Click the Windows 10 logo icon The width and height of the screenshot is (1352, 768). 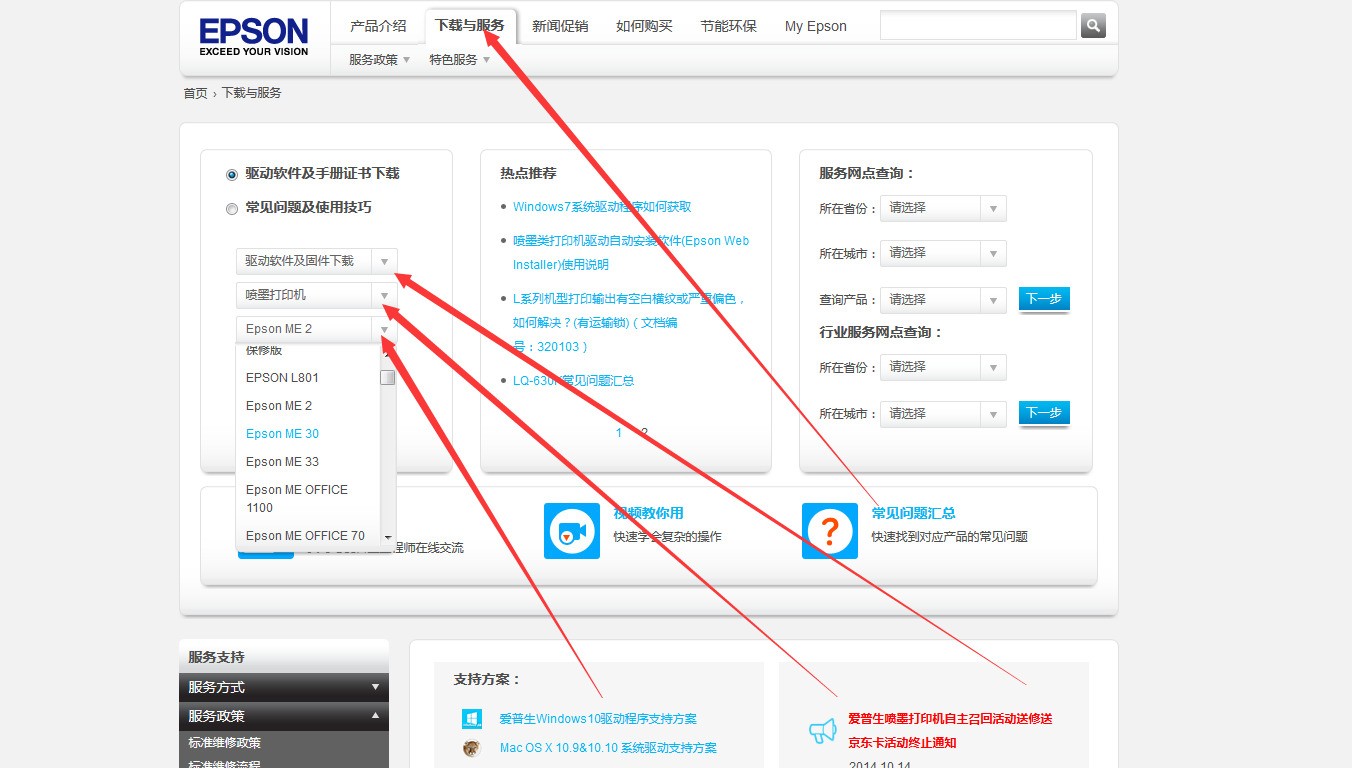click(472, 719)
